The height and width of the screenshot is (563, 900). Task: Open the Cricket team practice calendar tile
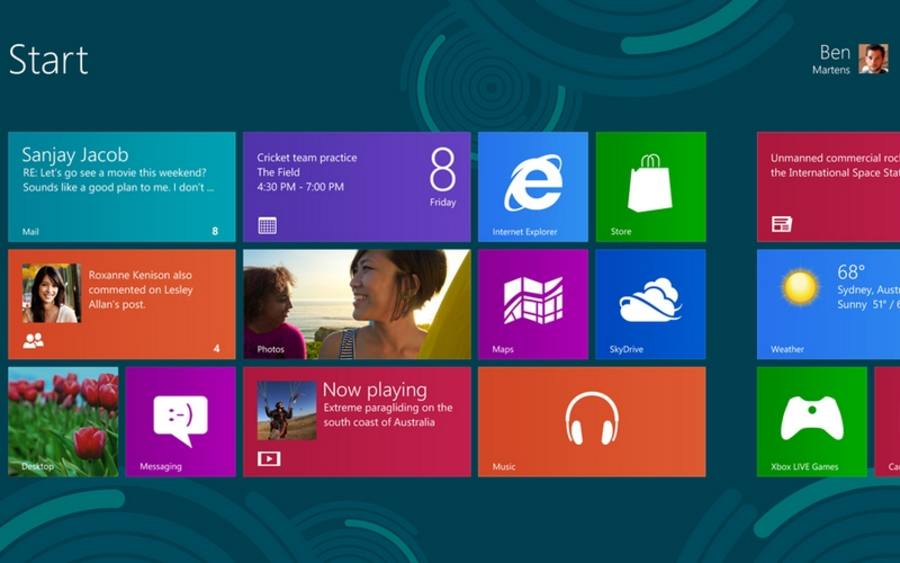pos(356,187)
